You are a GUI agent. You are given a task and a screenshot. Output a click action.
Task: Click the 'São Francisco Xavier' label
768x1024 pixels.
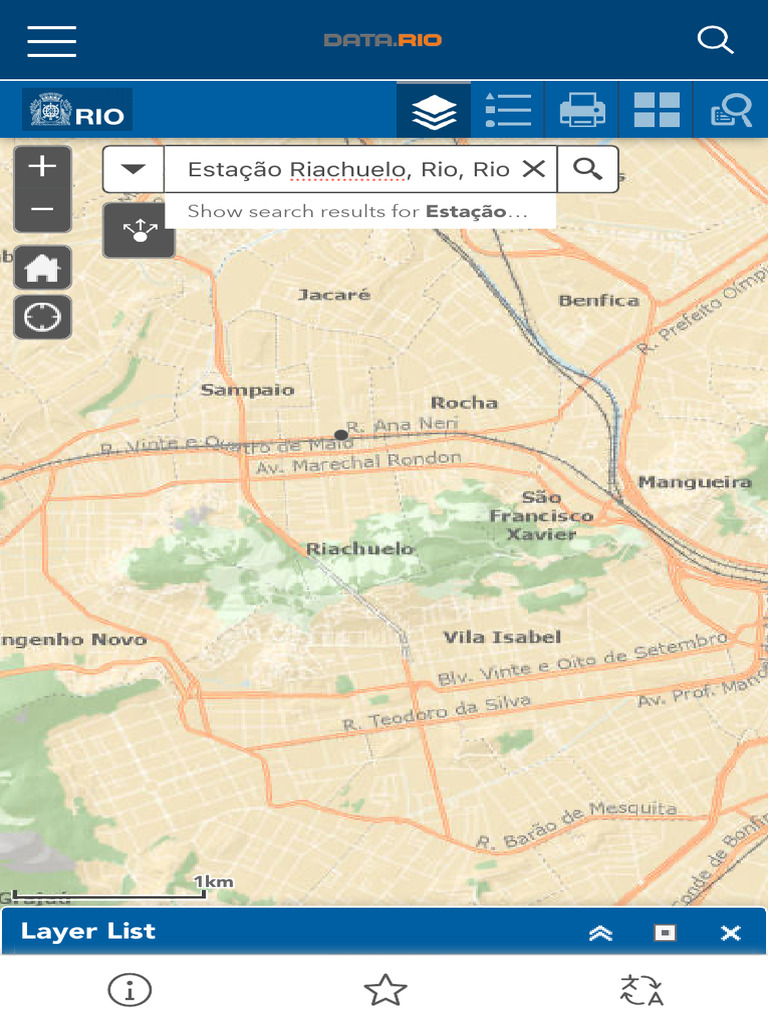541,516
